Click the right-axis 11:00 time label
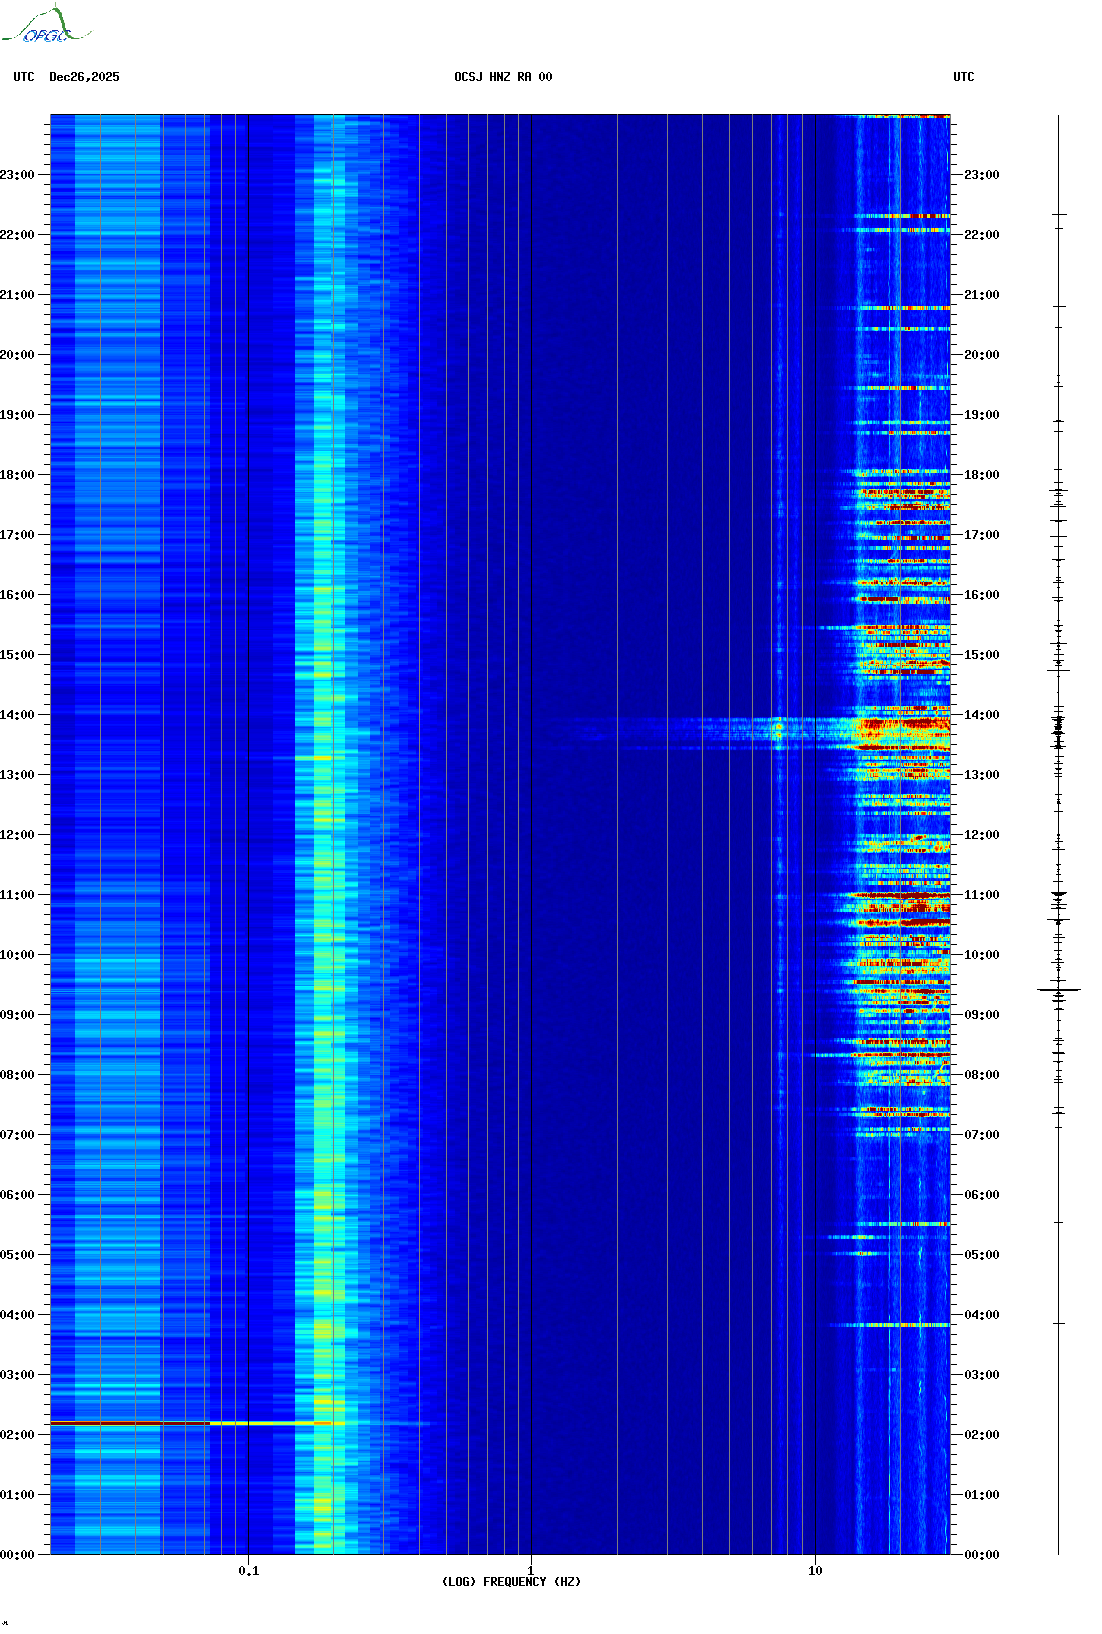Viewport: 1102px width, 1634px height. [x=981, y=895]
